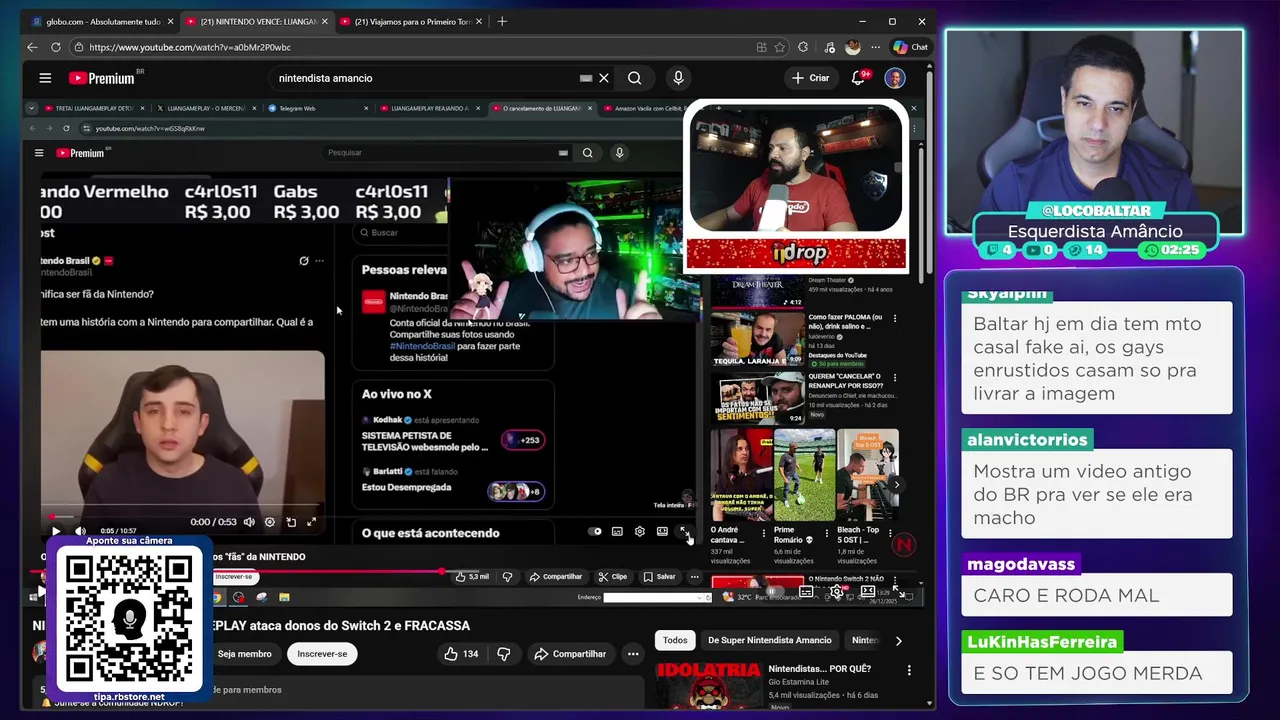This screenshot has height=720, width=1280.
Task: Show next Shorts with chevron arrow
Action: pos(896,485)
